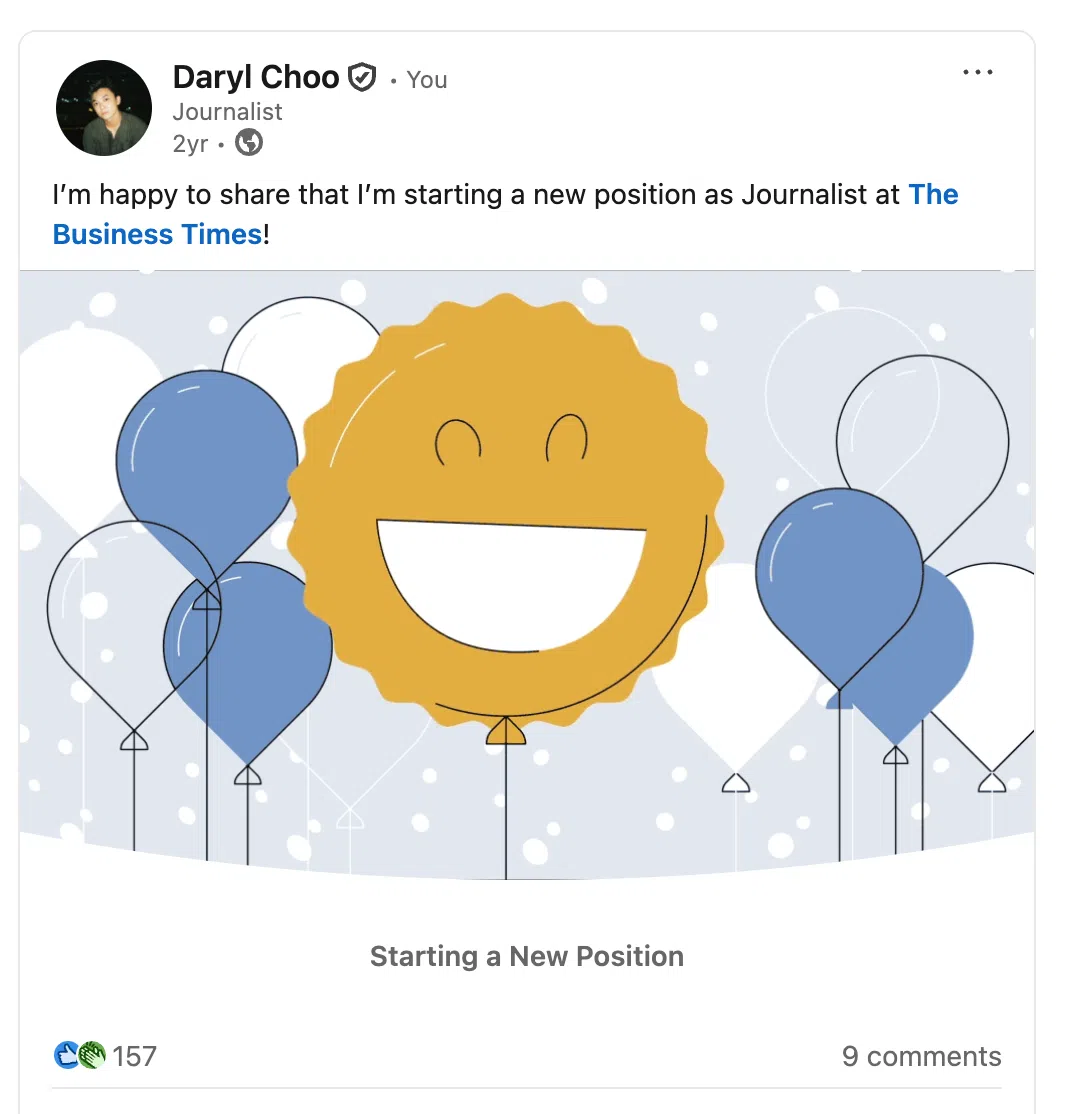Click the "Journalist" headline under the name
The width and height of the screenshot is (1068, 1114).
coord(227,112)
